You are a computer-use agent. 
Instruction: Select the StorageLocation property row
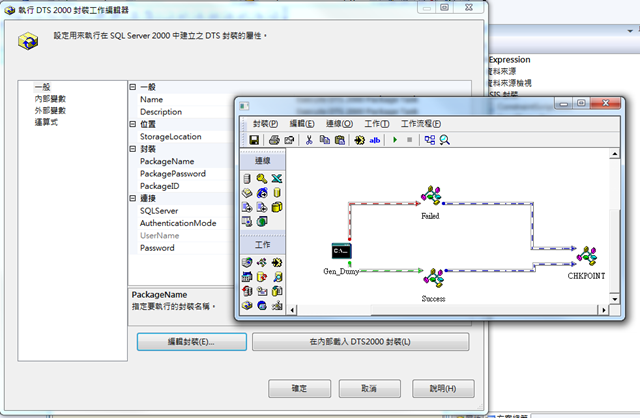182,137
